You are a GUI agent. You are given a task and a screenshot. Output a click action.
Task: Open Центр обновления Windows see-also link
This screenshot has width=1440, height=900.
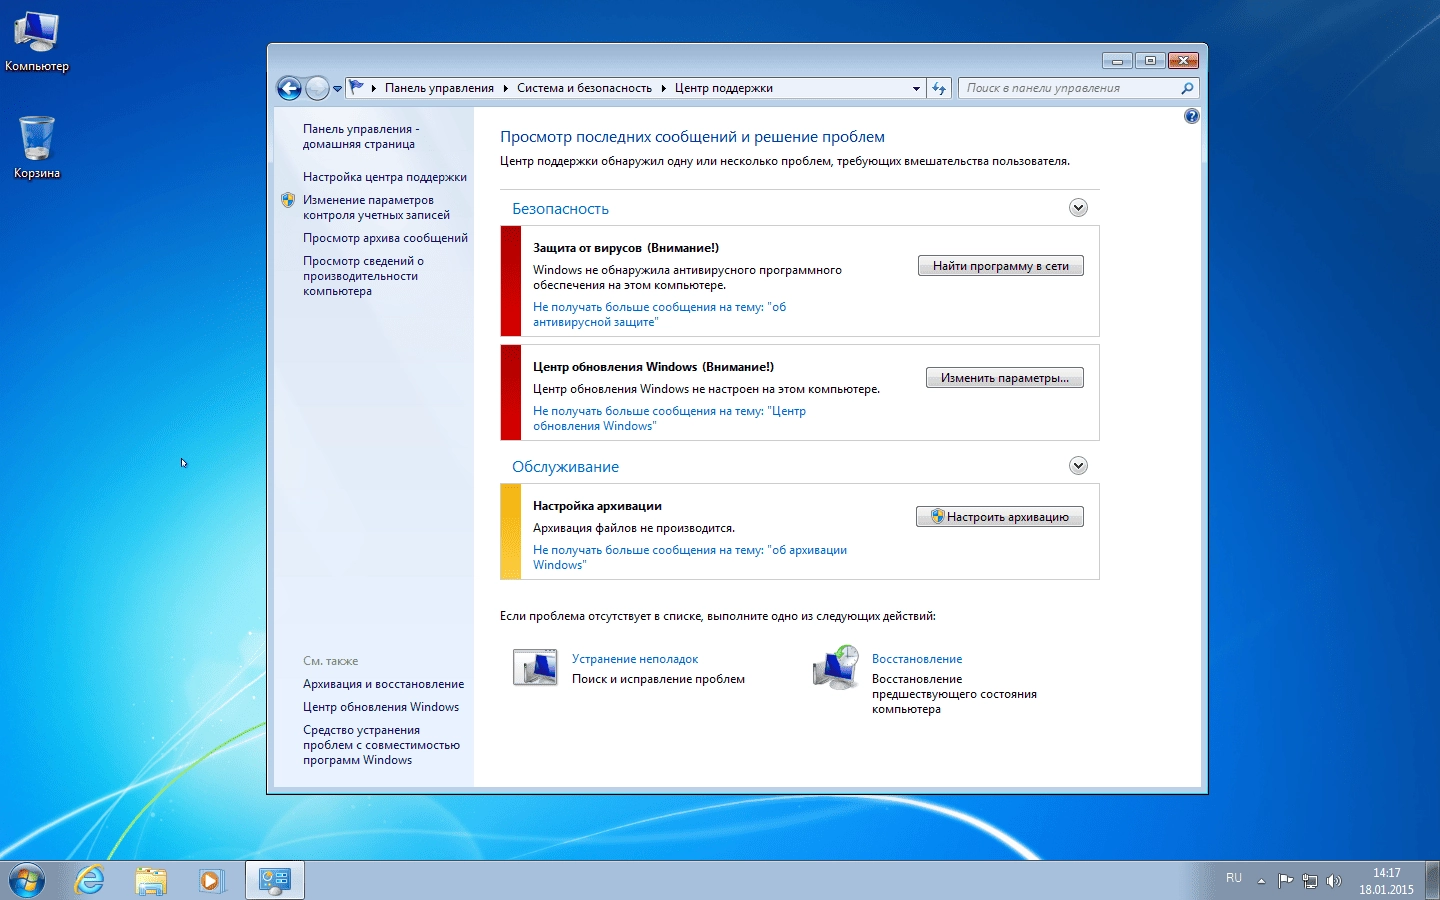381,707
